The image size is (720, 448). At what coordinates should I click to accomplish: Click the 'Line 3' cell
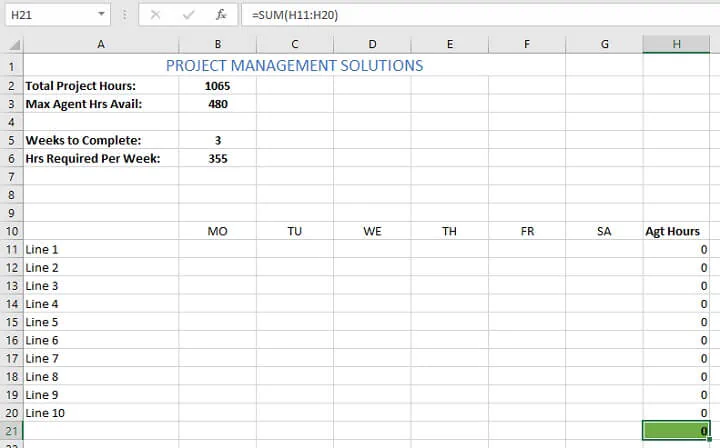click(101, 286)
